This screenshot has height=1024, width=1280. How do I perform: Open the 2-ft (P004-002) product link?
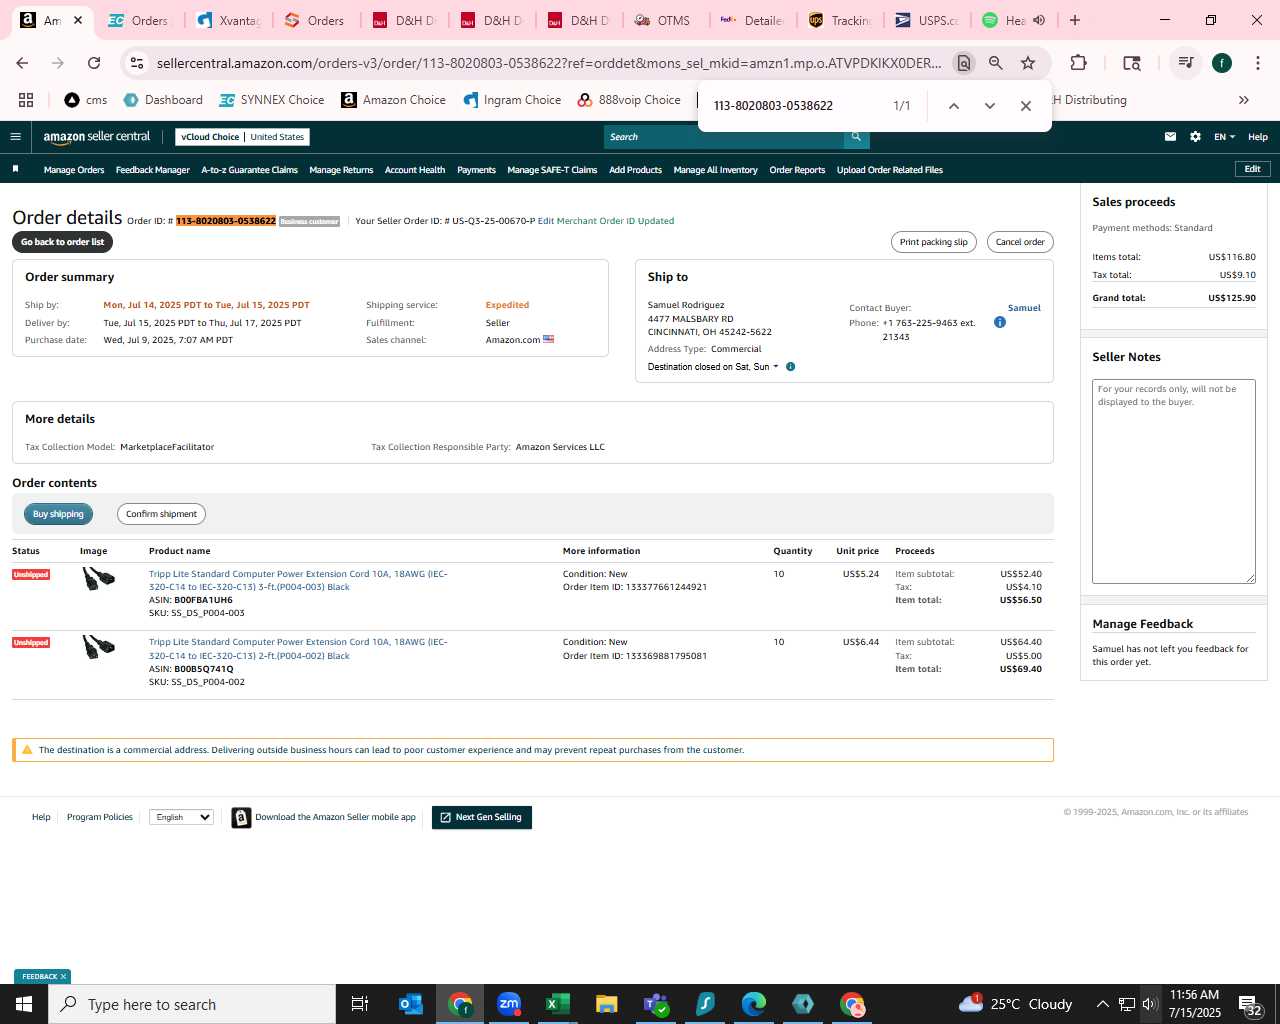[x=298, y=649]
